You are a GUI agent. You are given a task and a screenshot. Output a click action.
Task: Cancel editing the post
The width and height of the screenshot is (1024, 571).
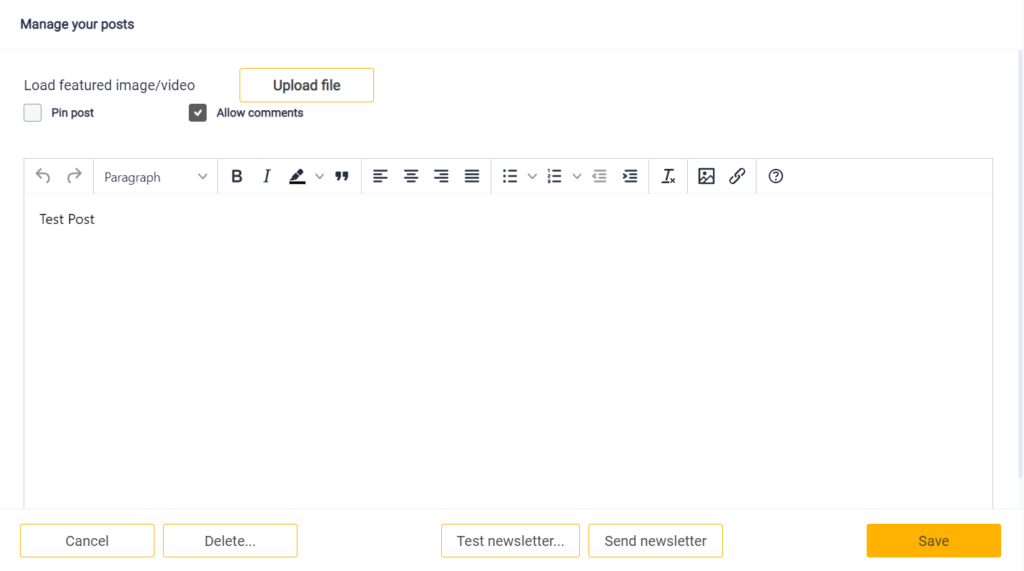click(87, 541)
